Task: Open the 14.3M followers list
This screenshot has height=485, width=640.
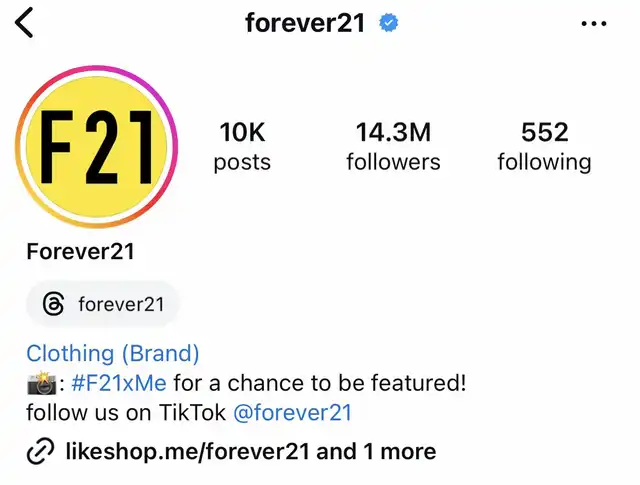Action: (x=393, y=146)
